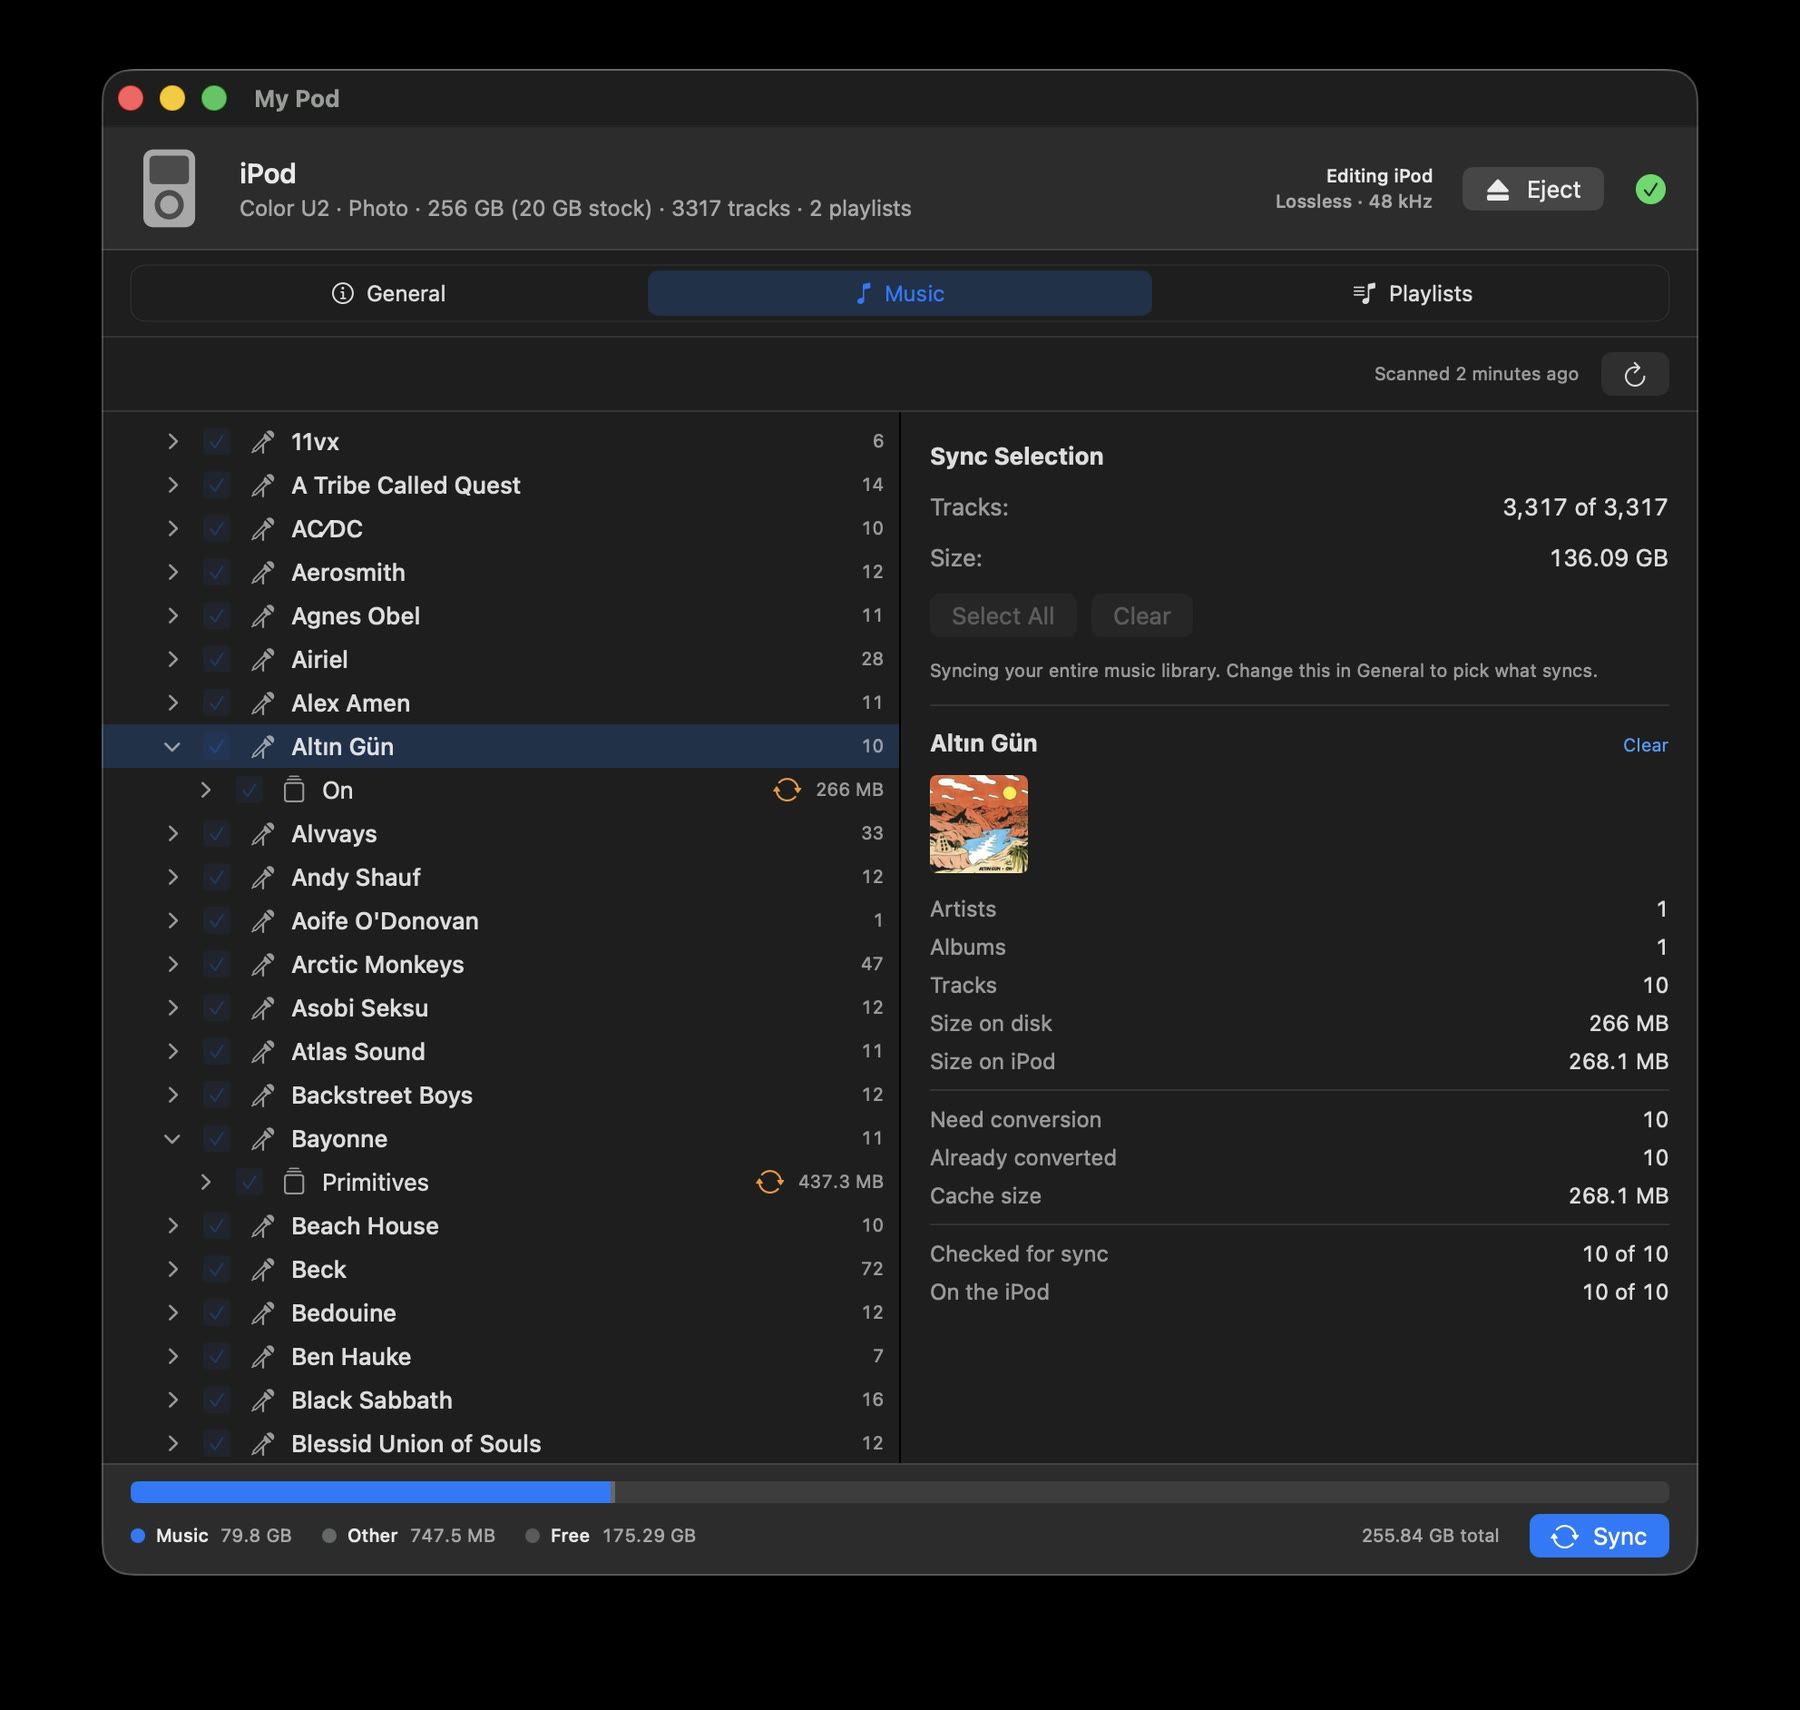This screenshot has height=1710, width=1800.
Task: Click the green sync status checkmark icon
Action: tap(1650, 189)
